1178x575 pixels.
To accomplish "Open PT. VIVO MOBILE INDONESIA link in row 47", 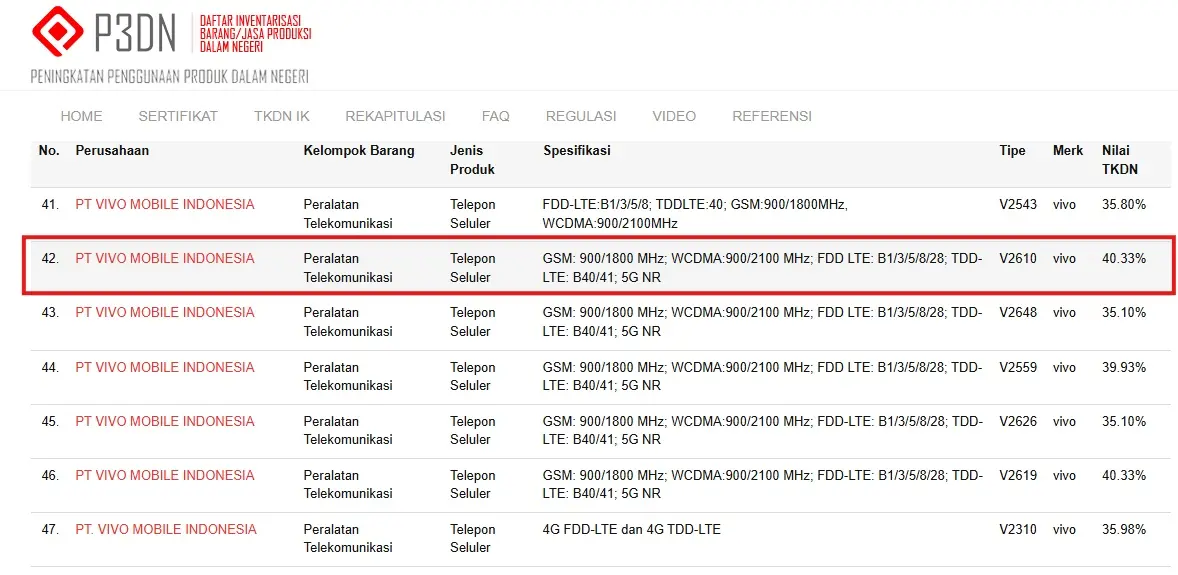I will 166,530.
